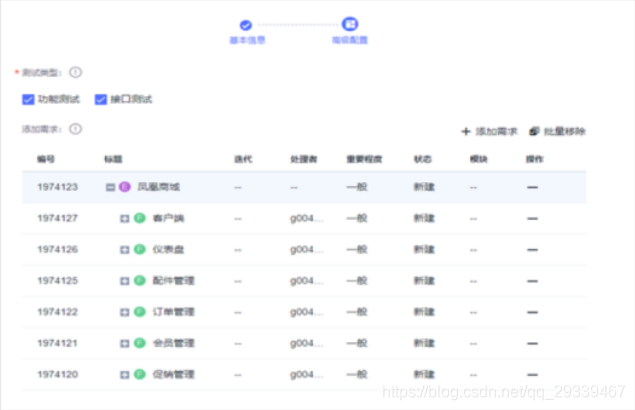Open the info tooltip beside 测试类型
635x410 pixels.
(75, 72)
